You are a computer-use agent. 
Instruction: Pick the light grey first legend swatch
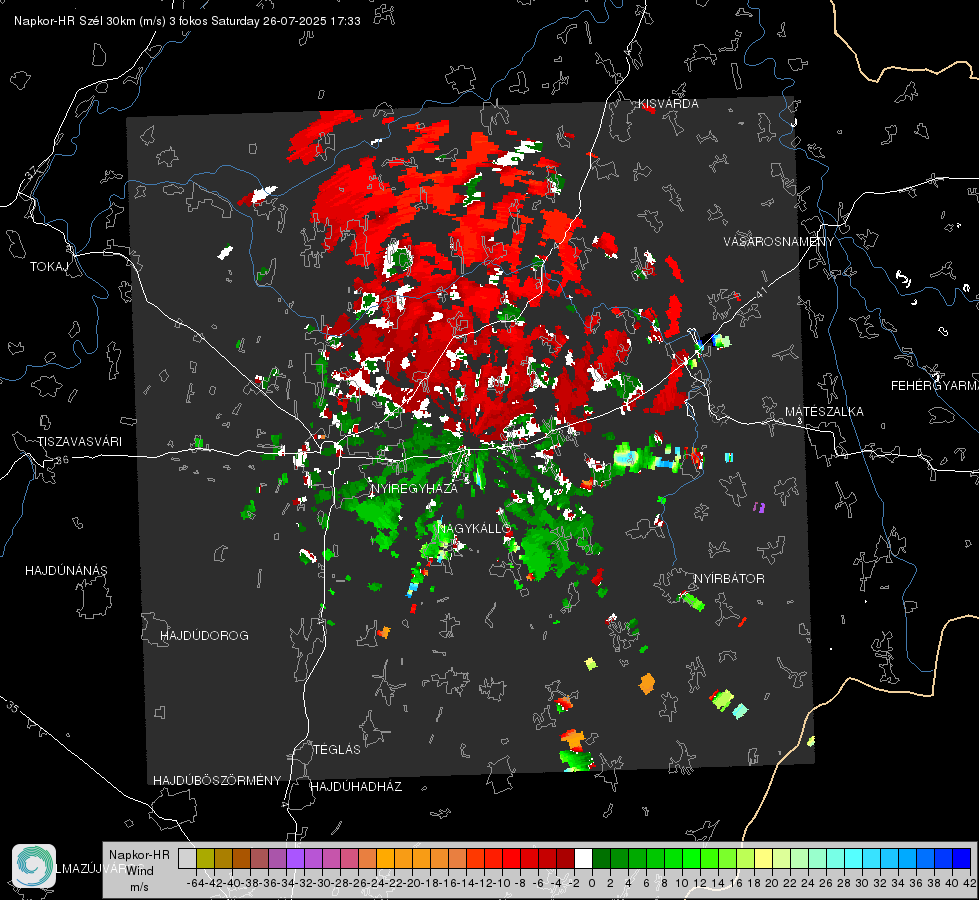click(x=187, y=859)
